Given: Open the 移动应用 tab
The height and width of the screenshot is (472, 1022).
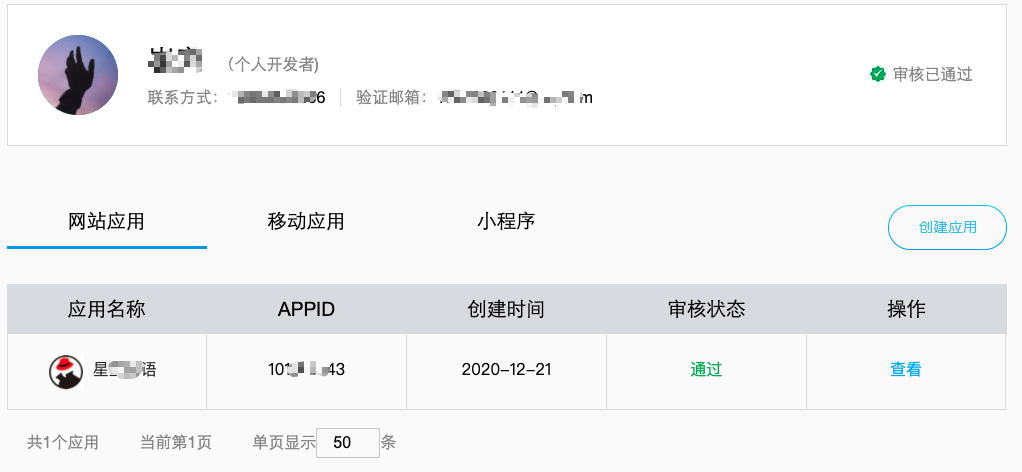Looking at the screenshot, I should pyautogui.click(x=306, y=222).
